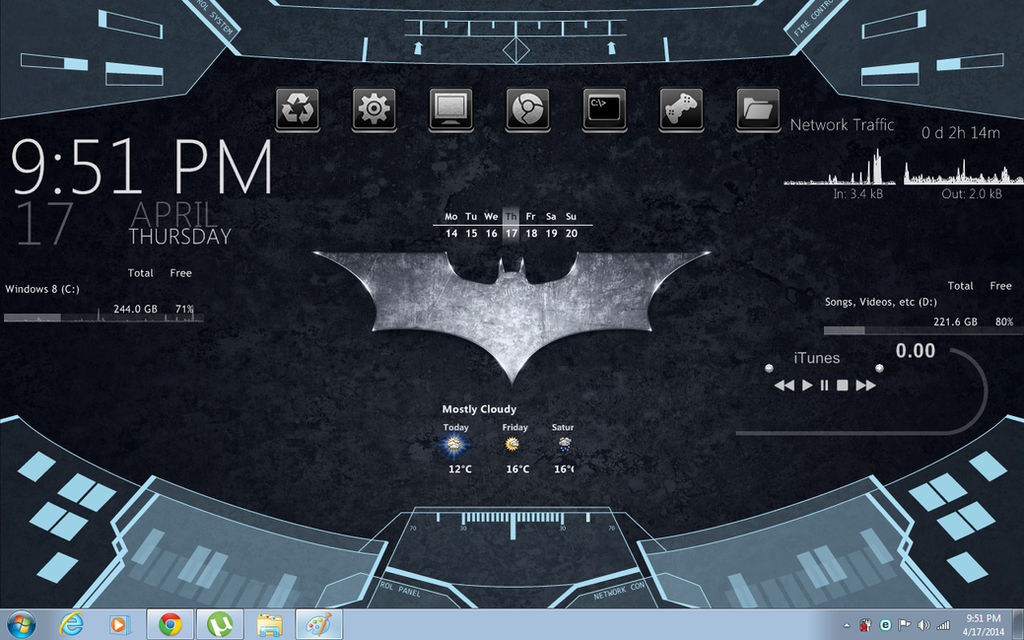Show hidden system tray icons

click(x=847, y=626)
